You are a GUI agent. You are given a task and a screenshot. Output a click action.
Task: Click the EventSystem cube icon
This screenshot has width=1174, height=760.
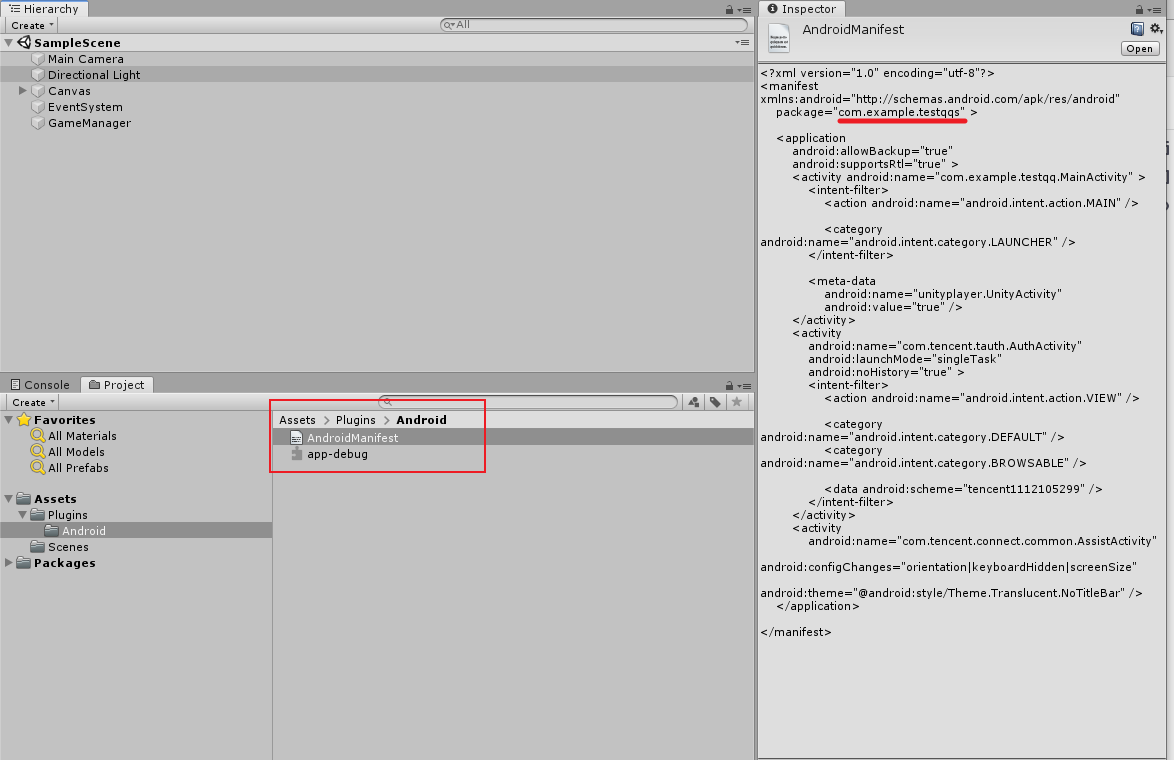pyautogui.click(x=38, y=107)
